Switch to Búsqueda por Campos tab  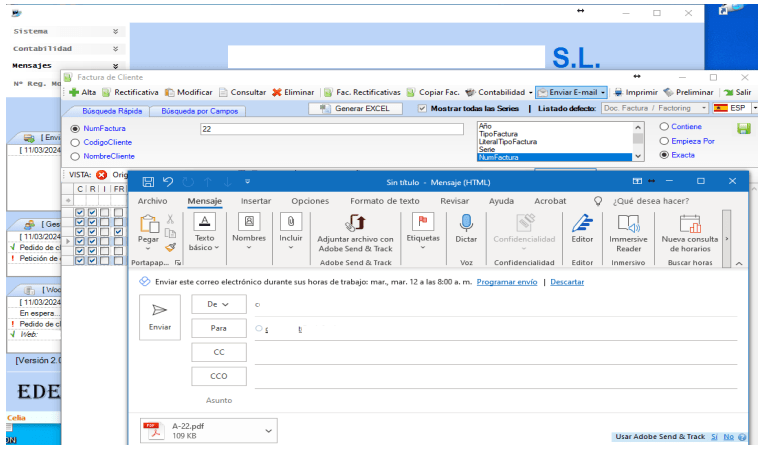pyautogui.click(x=200, y=111)
